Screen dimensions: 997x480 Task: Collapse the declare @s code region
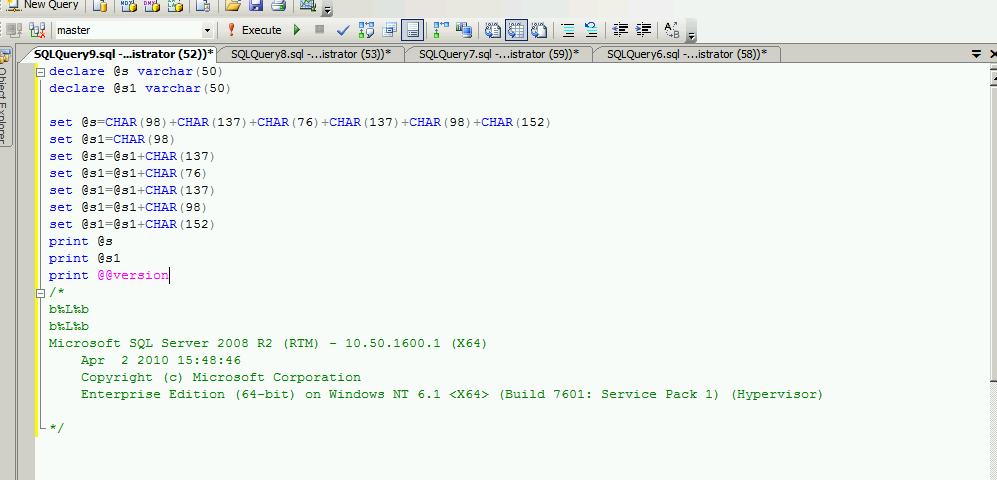41,72
